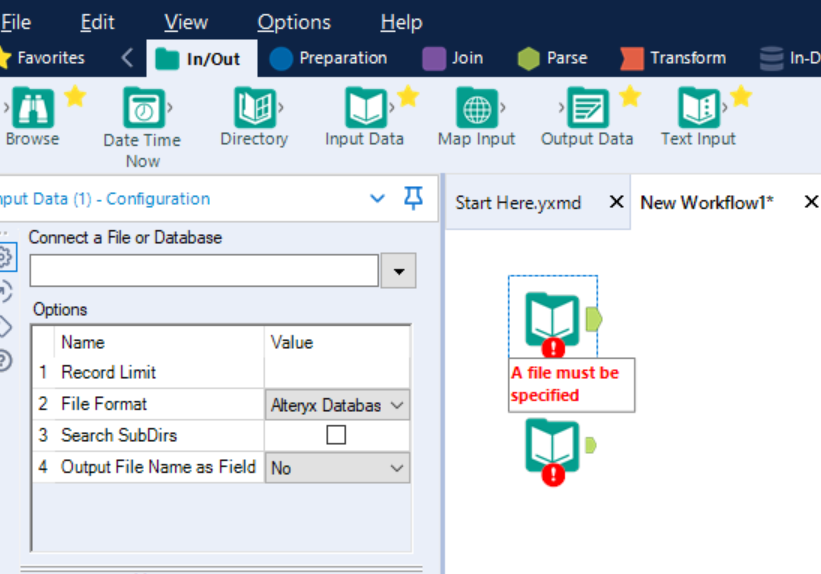Choose the Map Input tool
Screen dimensions: 821x574
pos(476,108)
